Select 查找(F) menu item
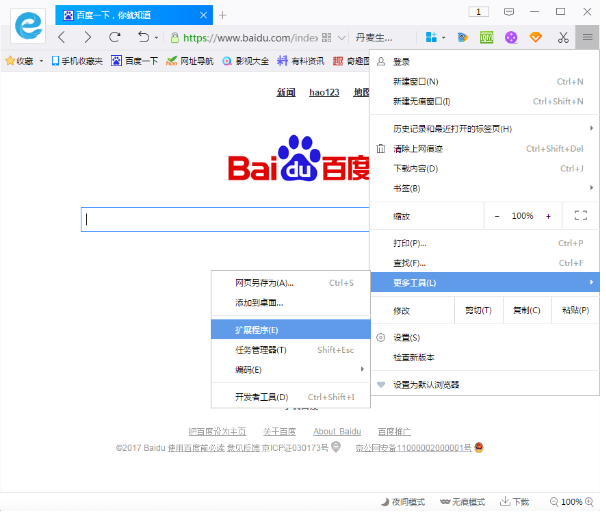This screenshot has height=512, width=606. [484, 263]
